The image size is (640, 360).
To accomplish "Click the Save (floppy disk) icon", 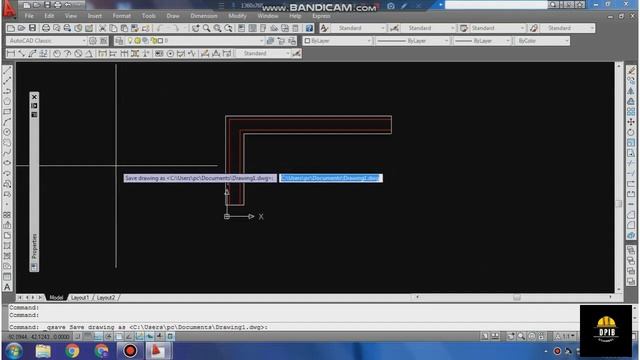I will coord(32,28).
